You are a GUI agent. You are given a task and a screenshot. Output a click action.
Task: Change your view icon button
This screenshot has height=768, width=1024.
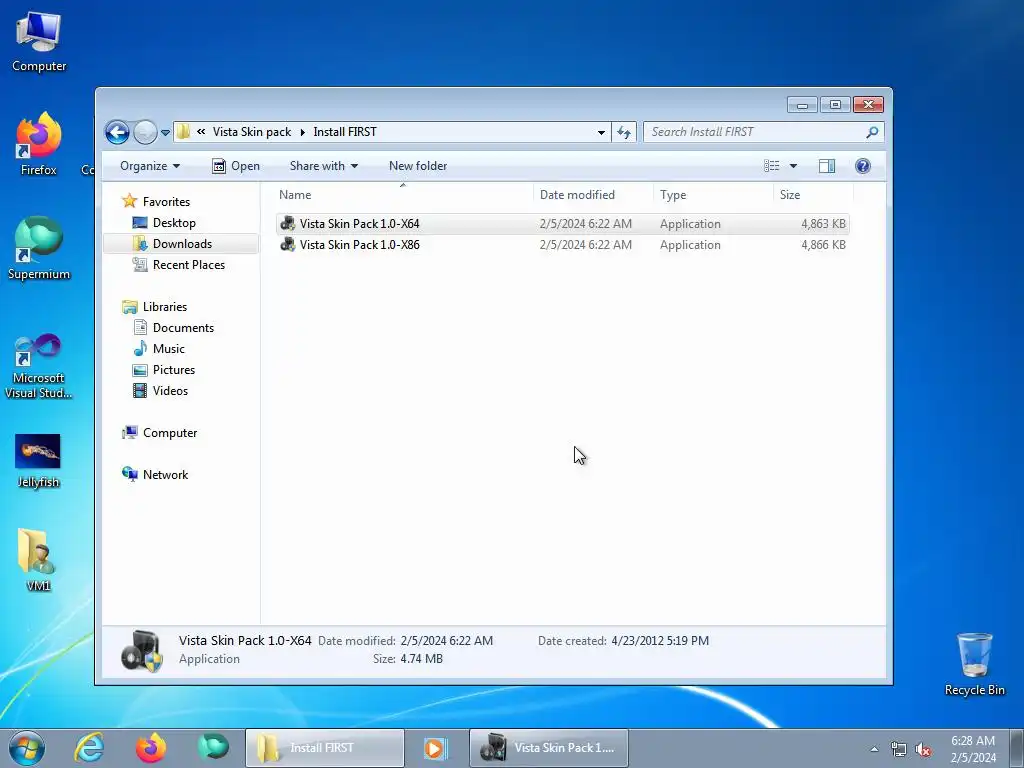coord(772,166)
